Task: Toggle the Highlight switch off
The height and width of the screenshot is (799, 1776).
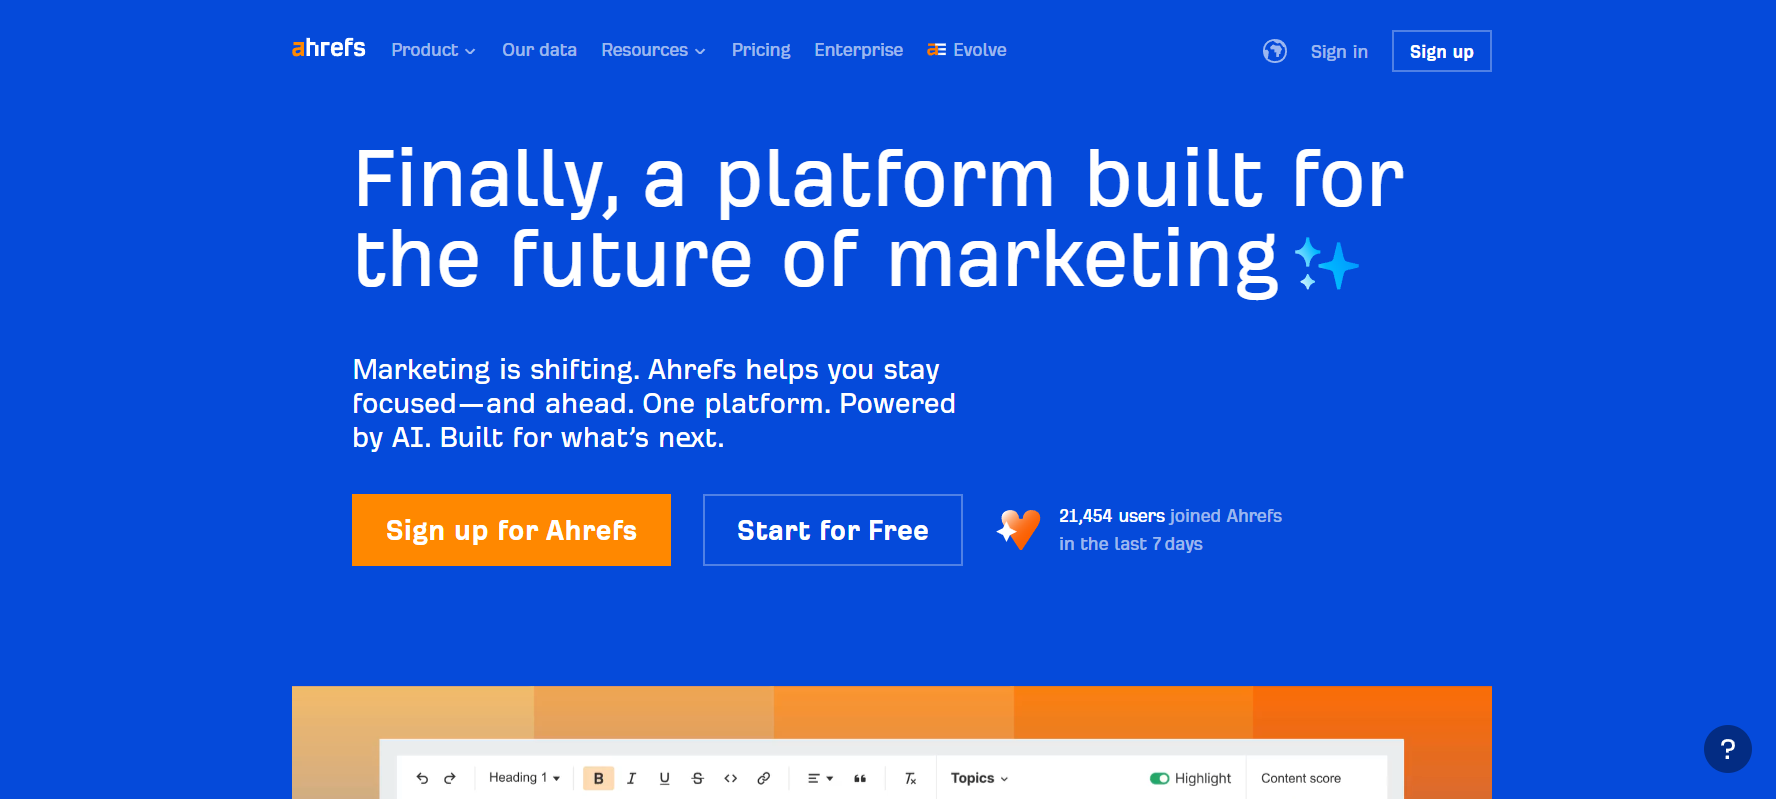Action: [1159, 778]
